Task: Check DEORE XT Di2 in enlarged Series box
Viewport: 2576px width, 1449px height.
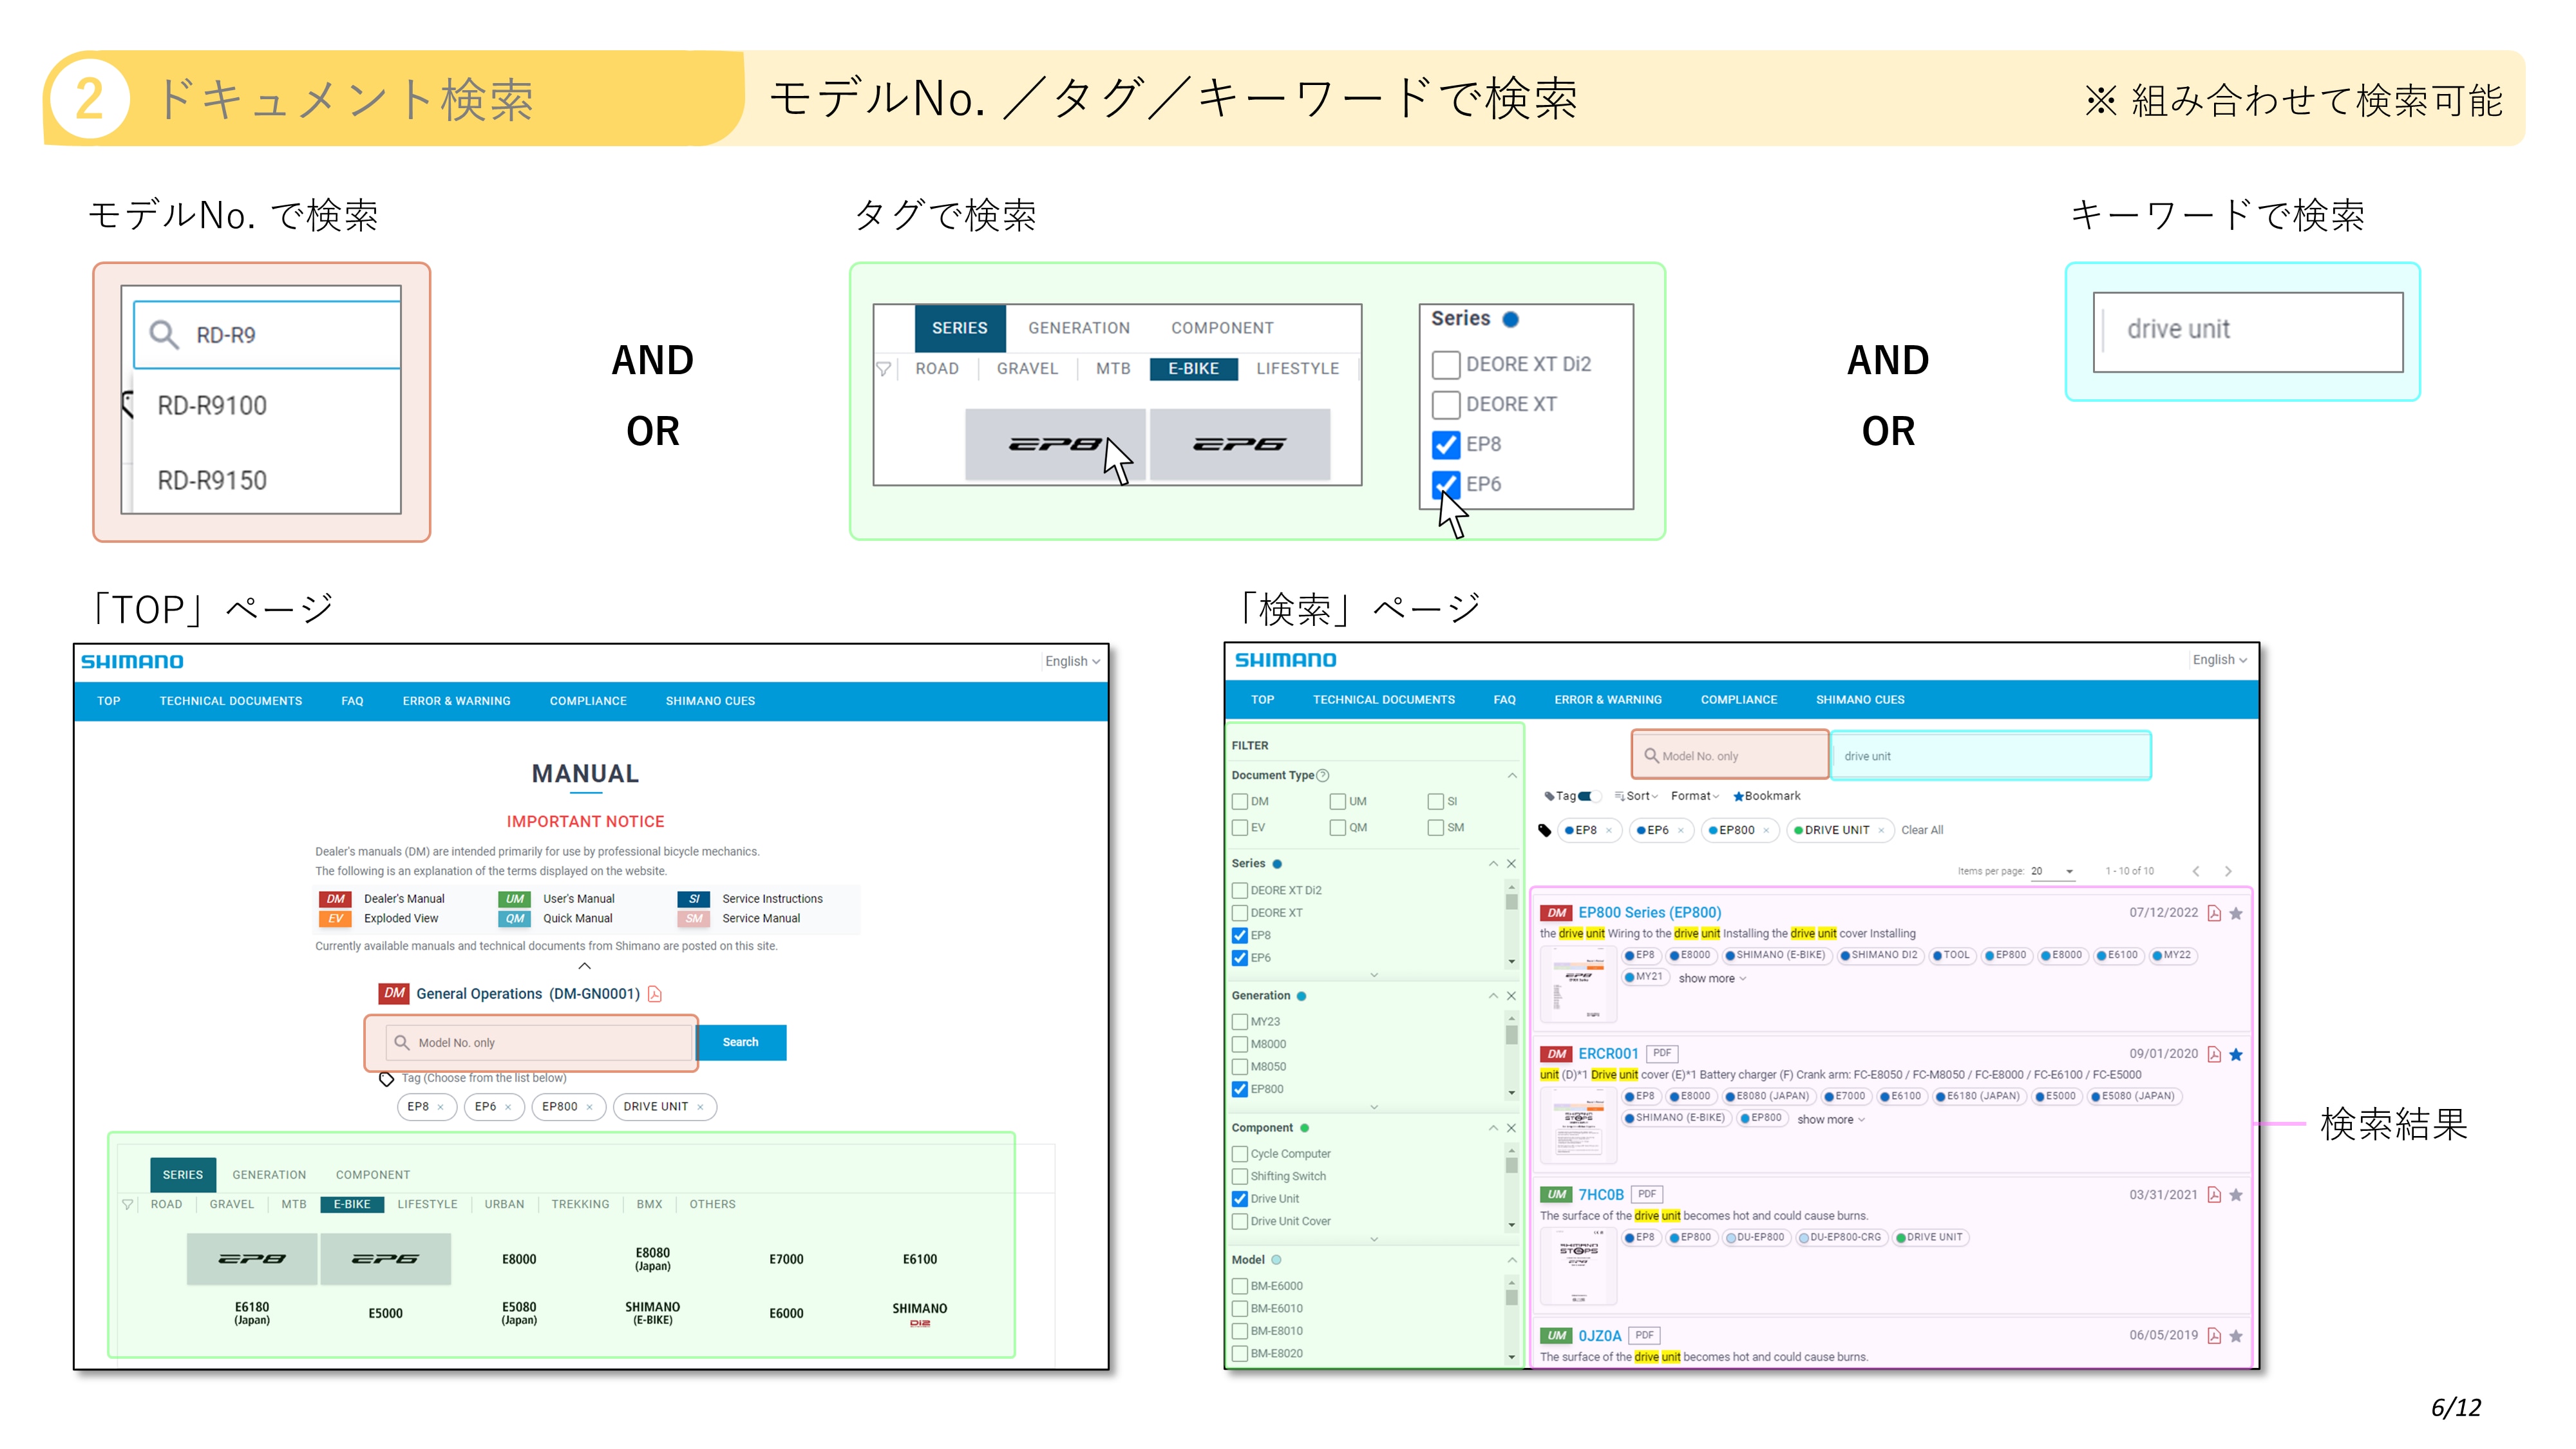Action: [1446, 365]
